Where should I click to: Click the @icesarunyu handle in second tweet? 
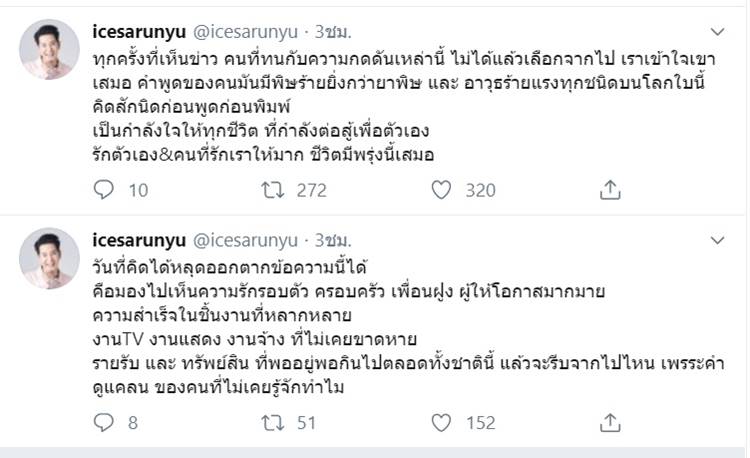pyautogui.click(x=245, y=241)
